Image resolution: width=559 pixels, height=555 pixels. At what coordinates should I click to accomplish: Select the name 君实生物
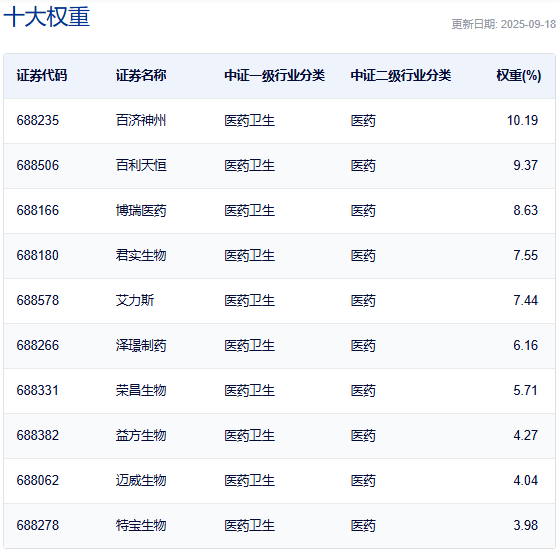coord(141,256)
